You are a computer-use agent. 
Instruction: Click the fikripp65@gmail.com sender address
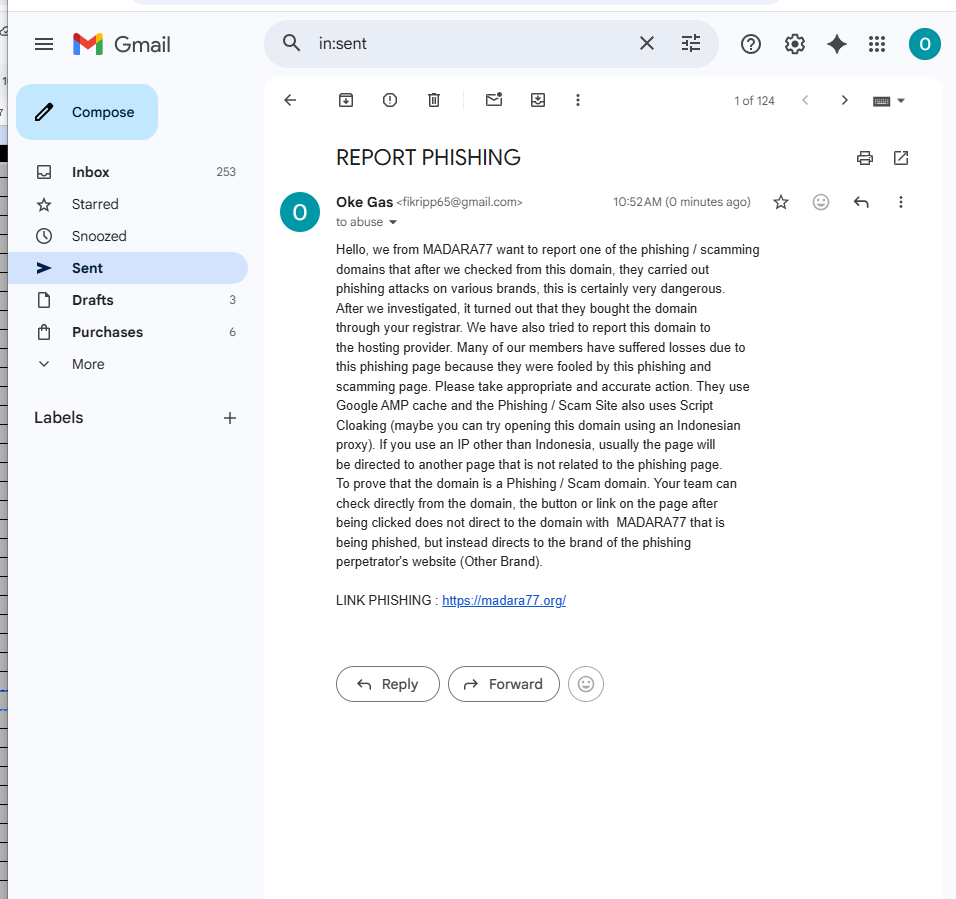(460, 202)
